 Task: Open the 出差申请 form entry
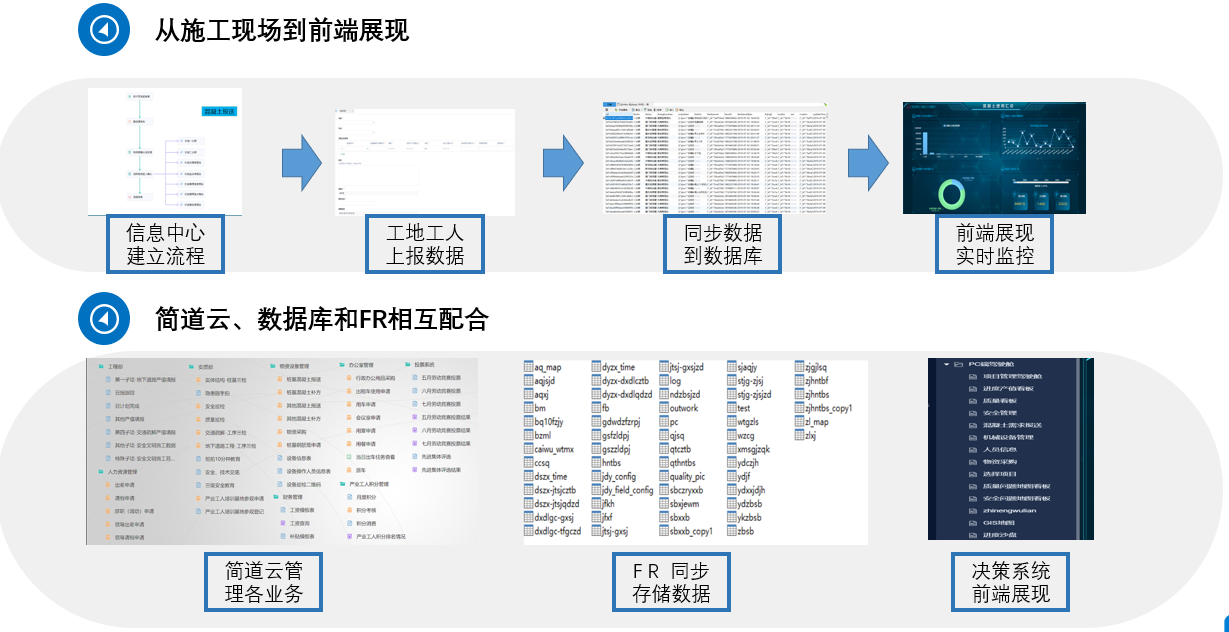coord(124,483)
